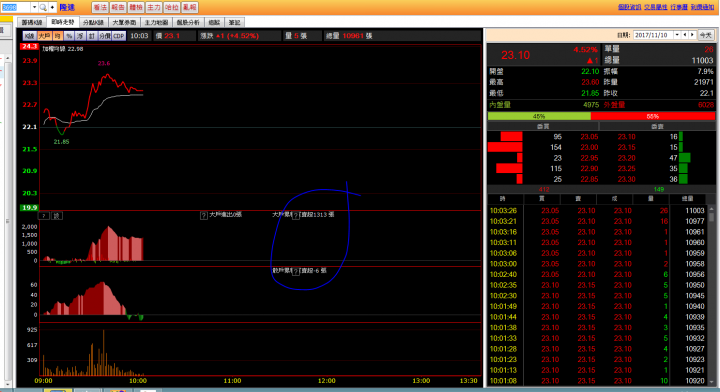Switch to the 主力地圖 tab

pyautogui.click(x=156, y=22)
